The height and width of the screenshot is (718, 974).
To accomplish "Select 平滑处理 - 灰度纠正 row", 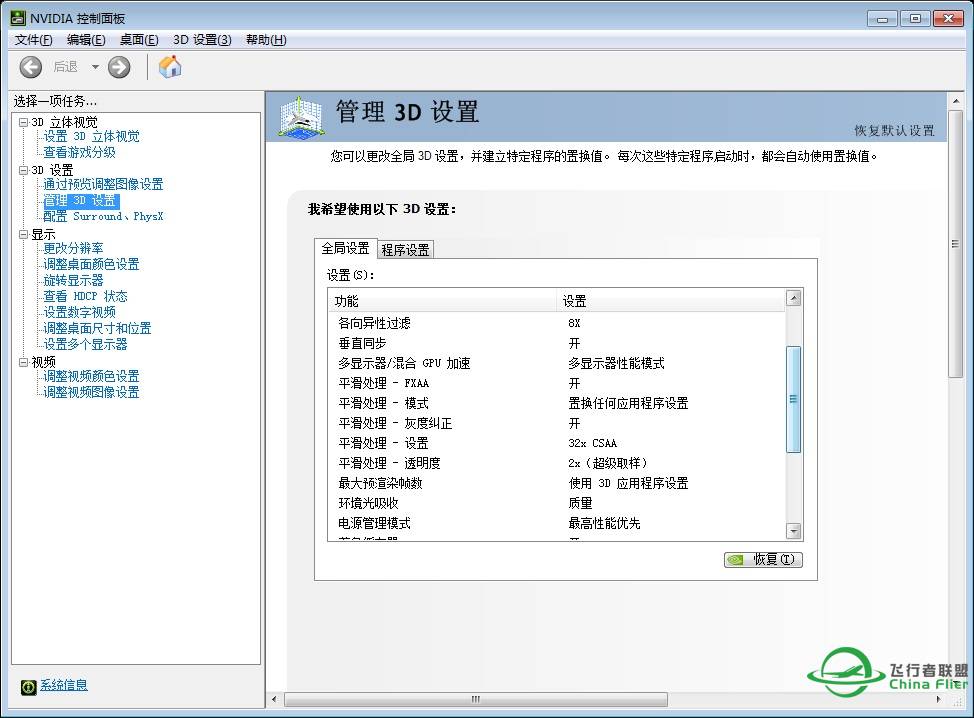I will (x=557, y=423).
